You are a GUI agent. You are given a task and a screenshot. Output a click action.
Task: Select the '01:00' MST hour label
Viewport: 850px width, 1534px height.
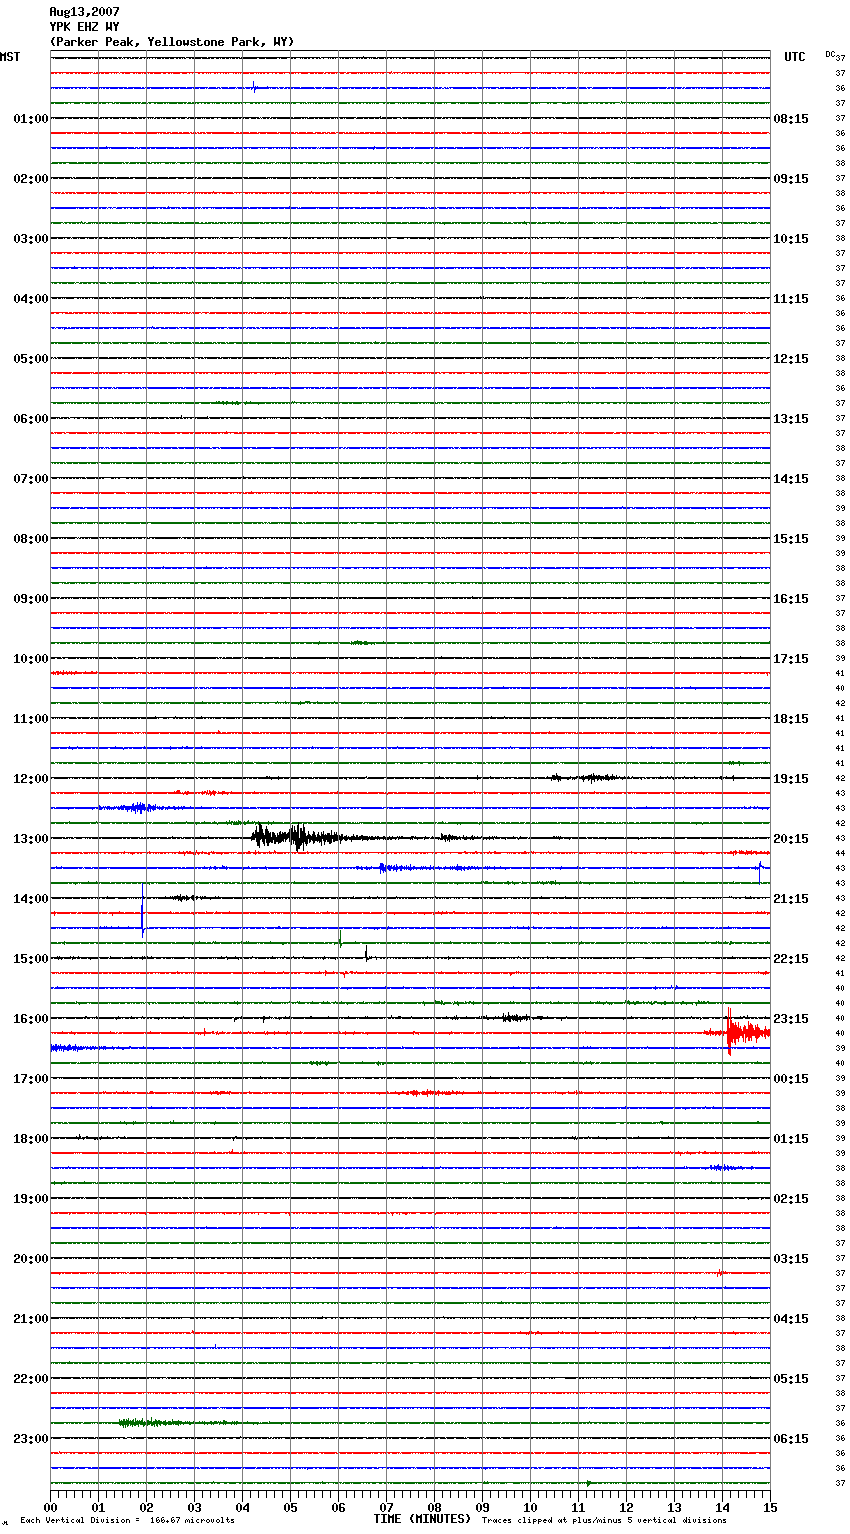click(31, 119)
